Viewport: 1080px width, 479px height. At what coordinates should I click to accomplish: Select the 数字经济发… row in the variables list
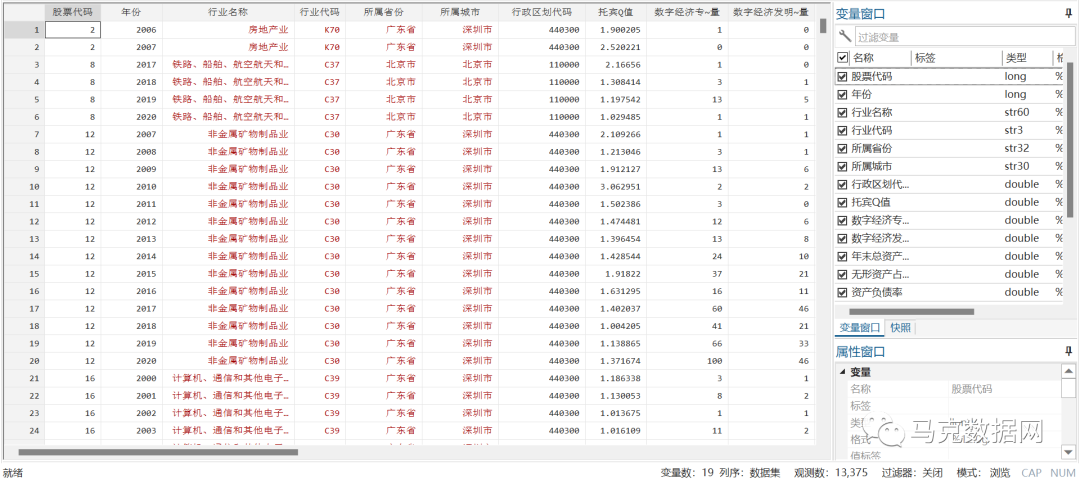point(951,238)
